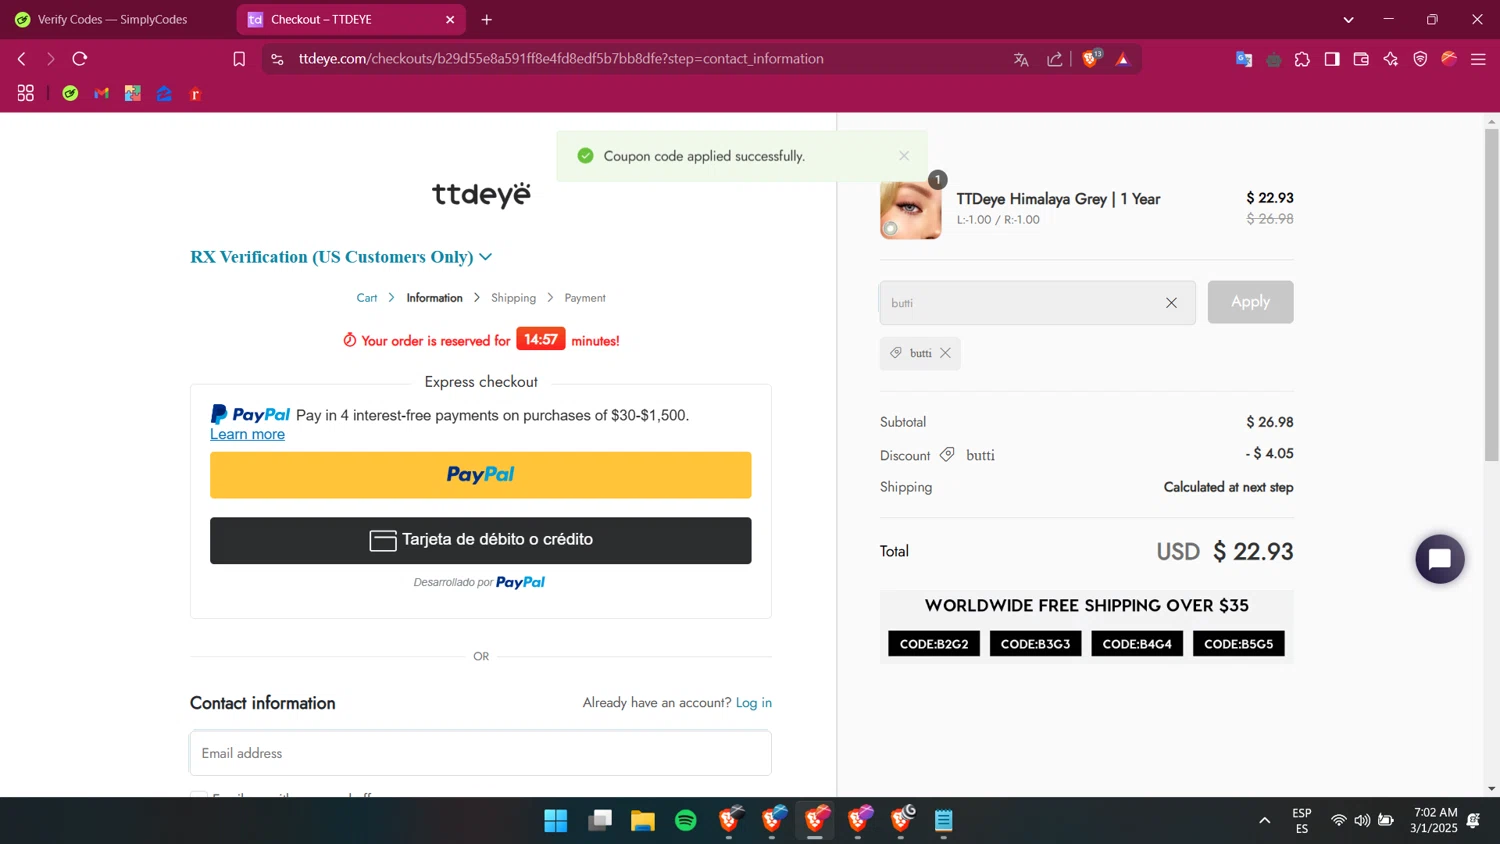Screen dimensions: 1500x844
Task: Open Windows Start menu
Action: 556,821
